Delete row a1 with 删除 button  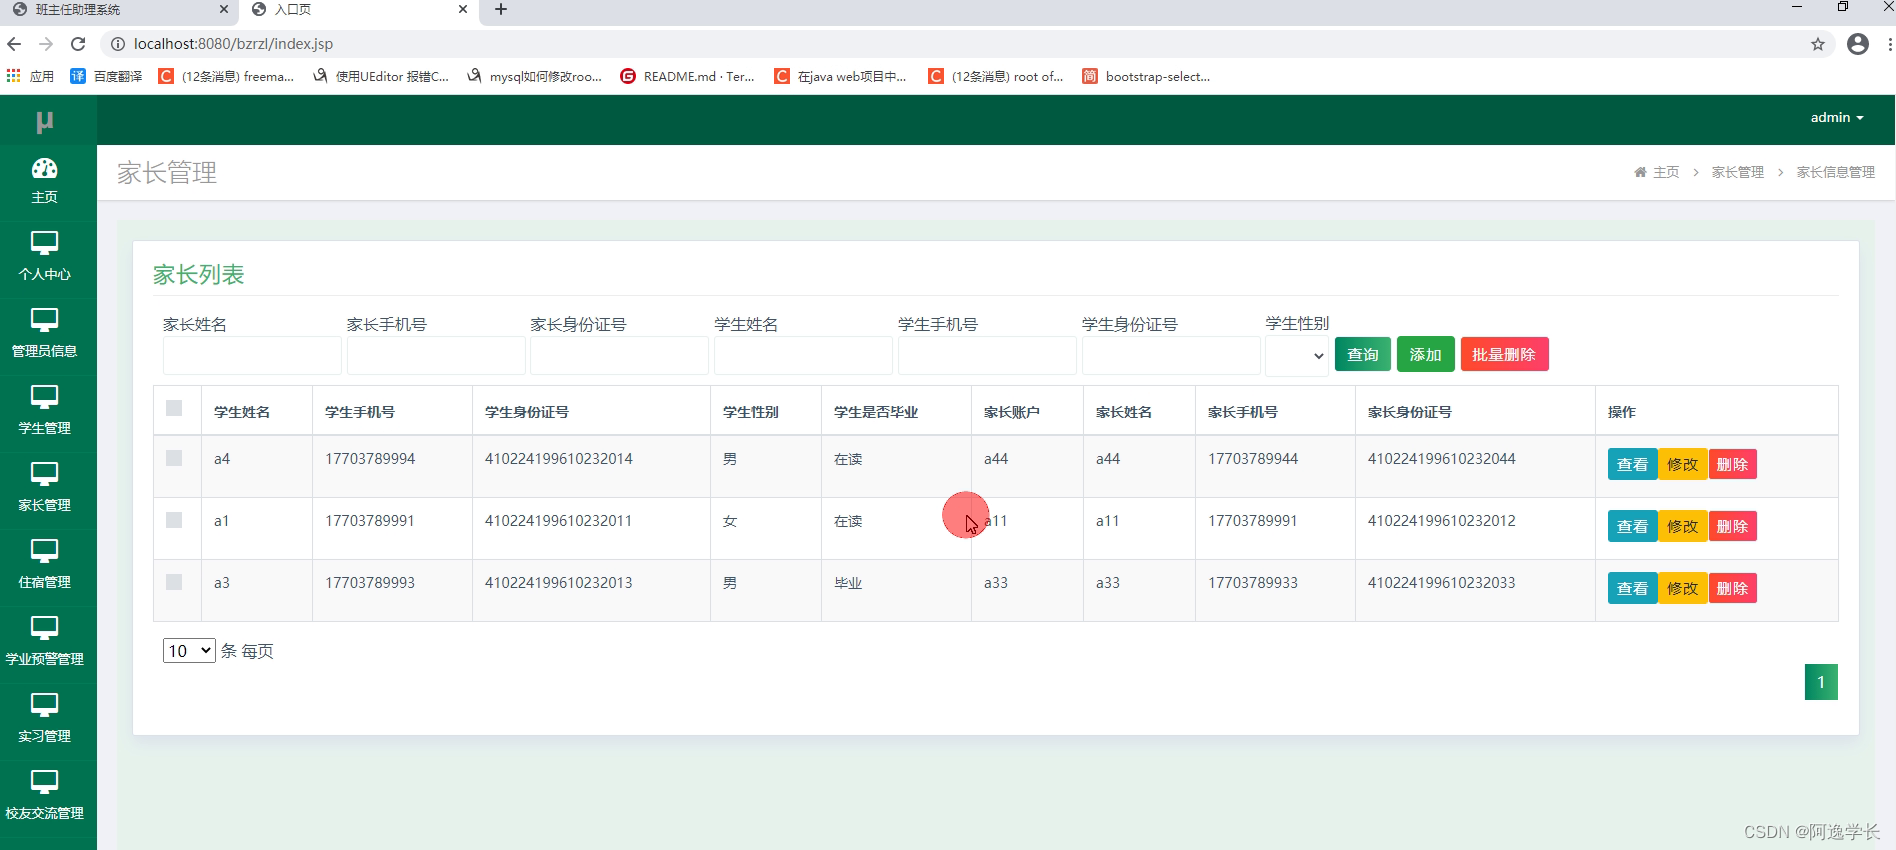(1732, 526)
